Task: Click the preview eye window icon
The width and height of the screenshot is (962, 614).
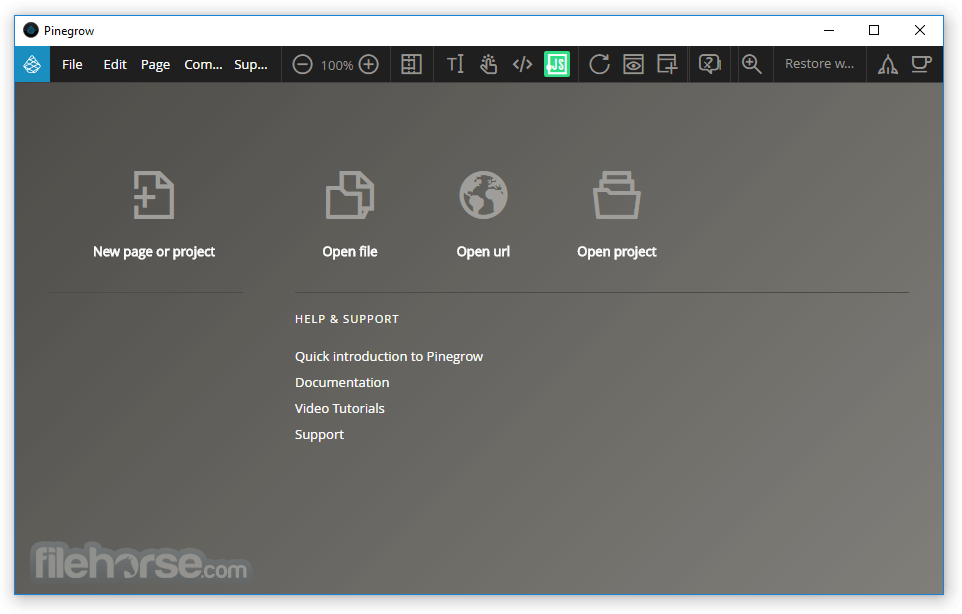Action: (x=633, y=64)
